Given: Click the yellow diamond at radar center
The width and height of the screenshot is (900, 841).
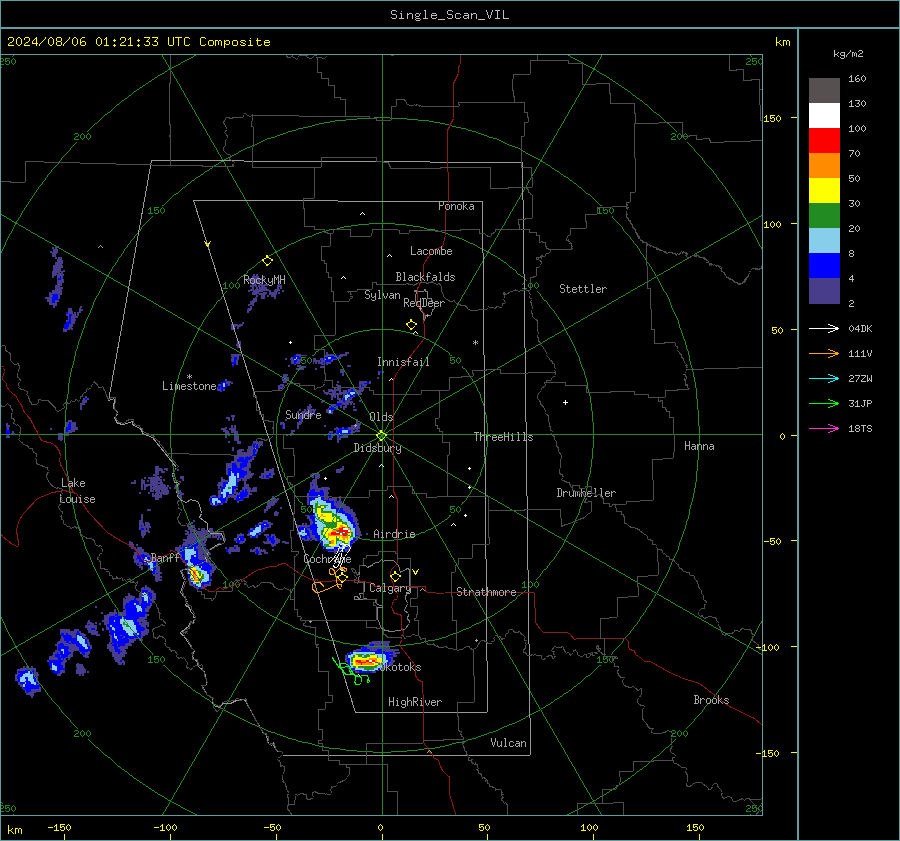Looking at the screenshot, I should coord(382,435).
